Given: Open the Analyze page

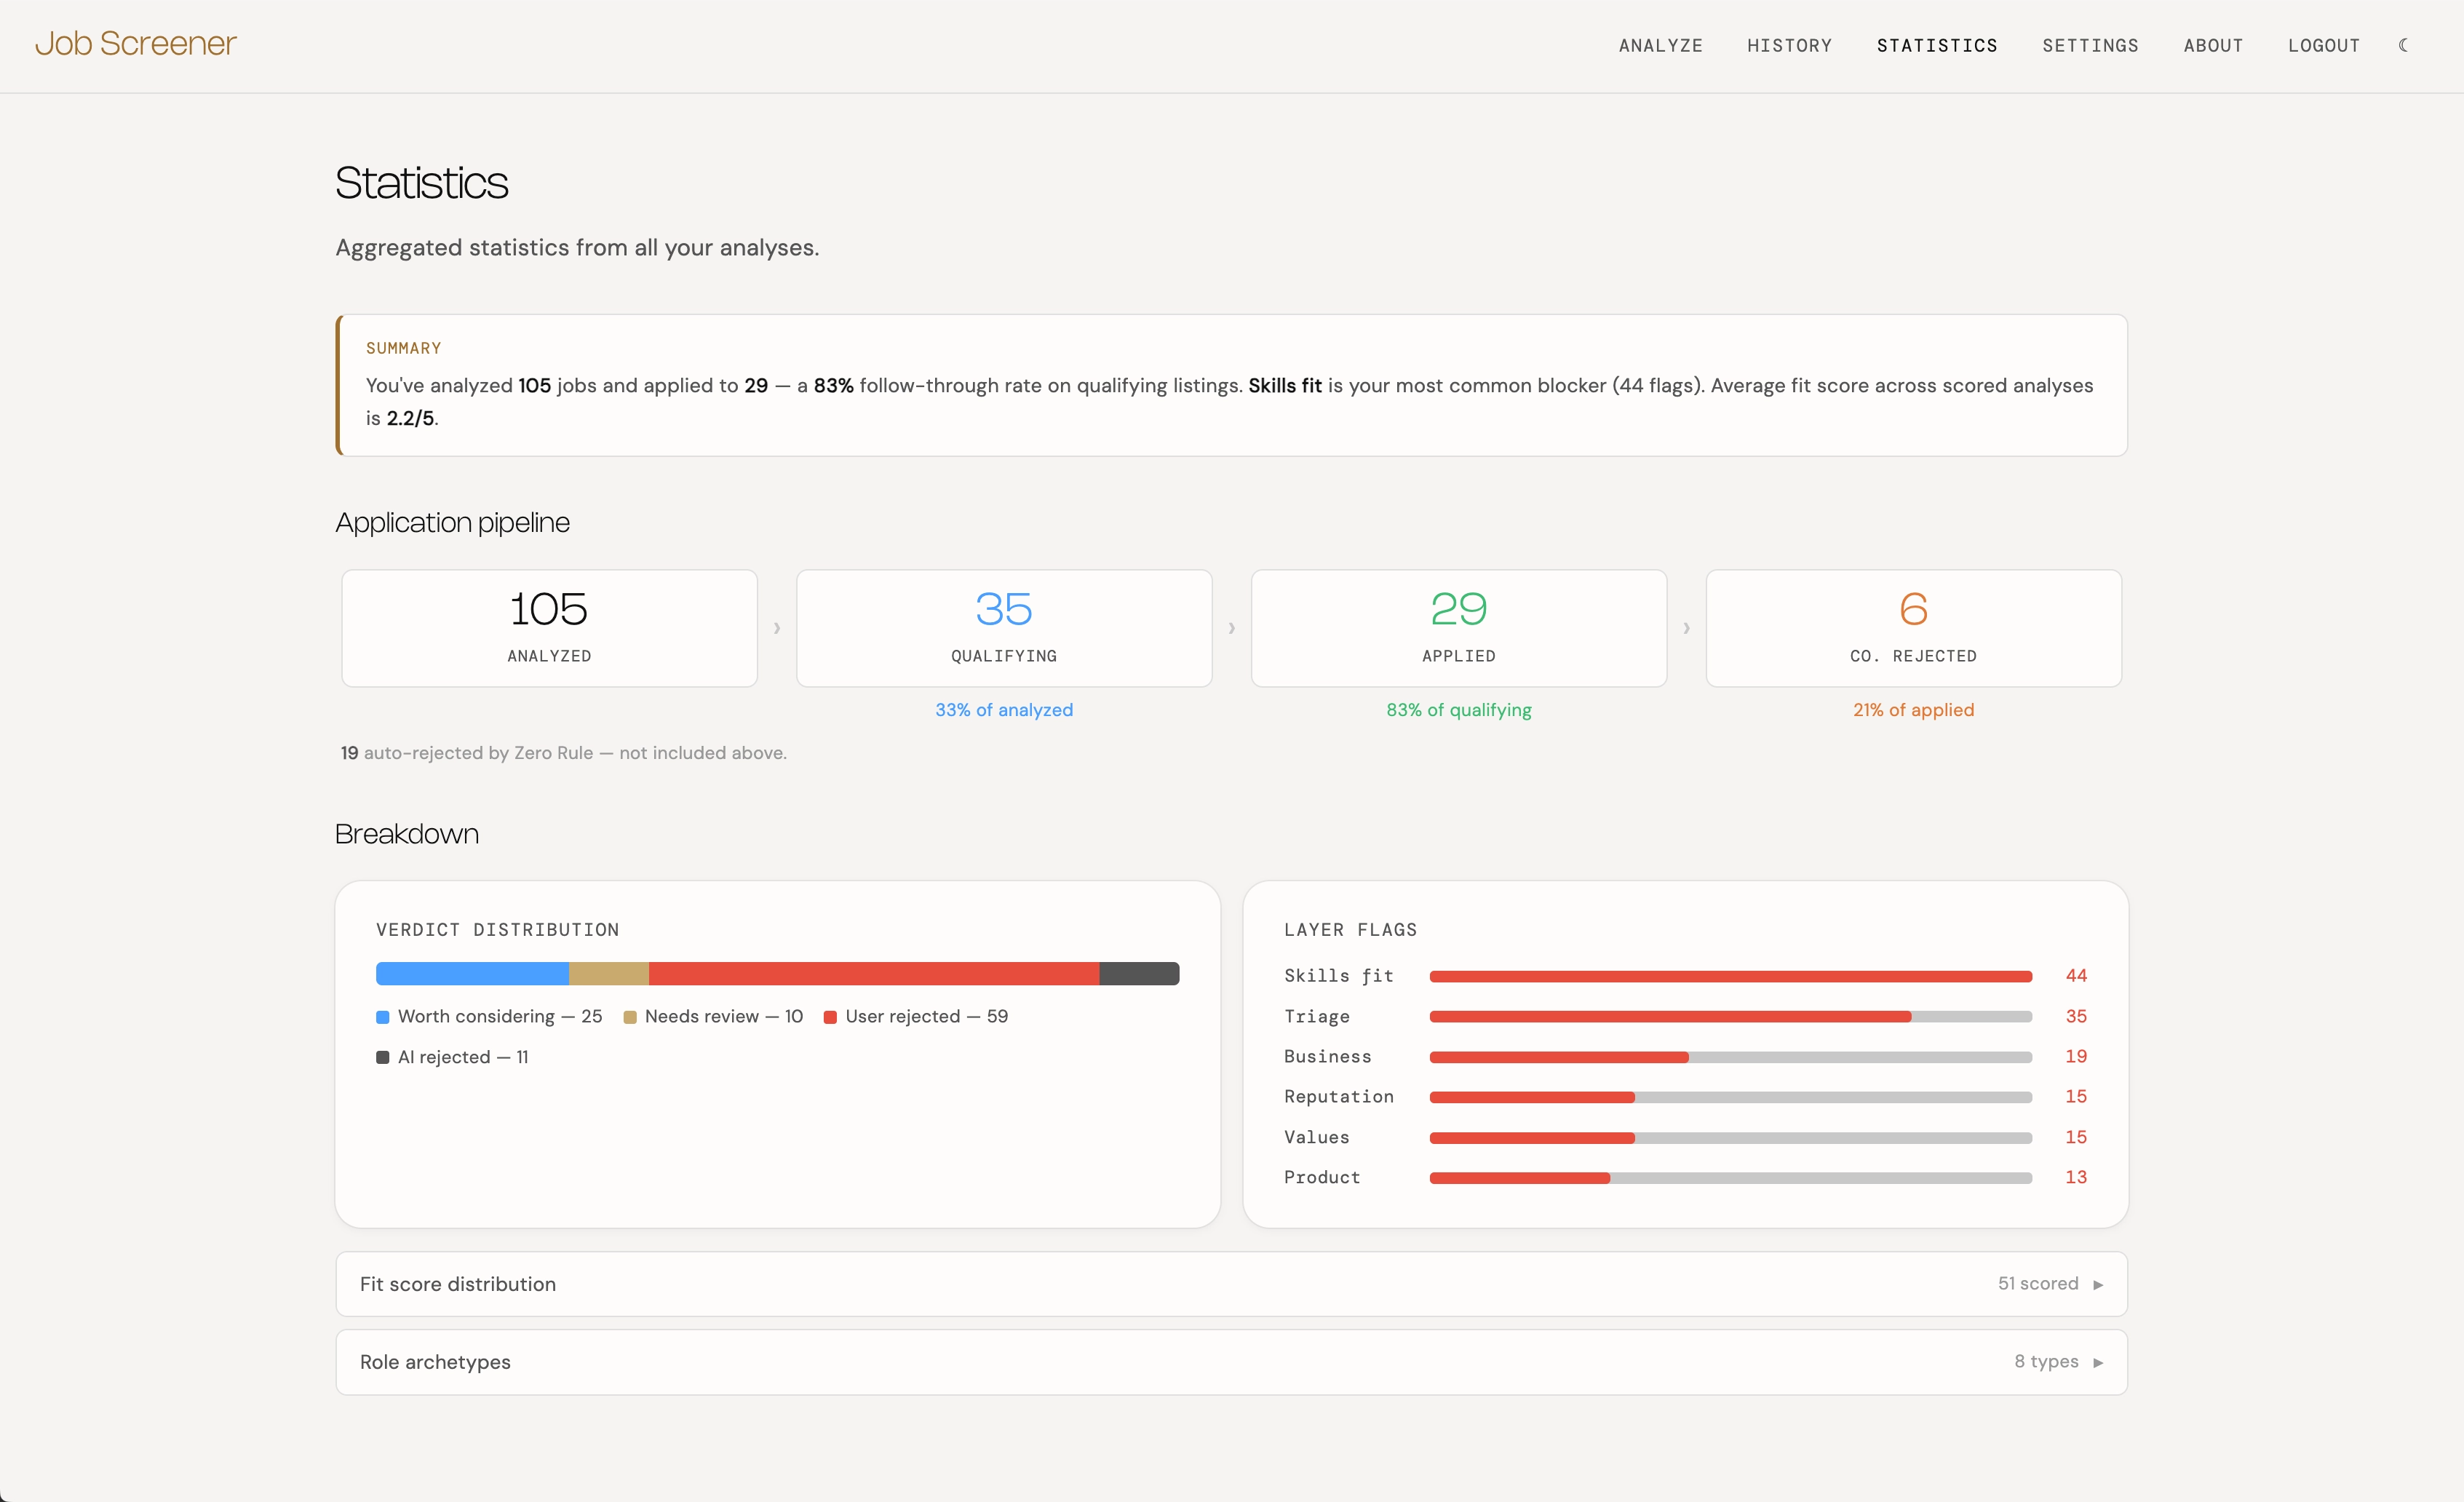Looking at the screenshot, I should click(1660, 45).
